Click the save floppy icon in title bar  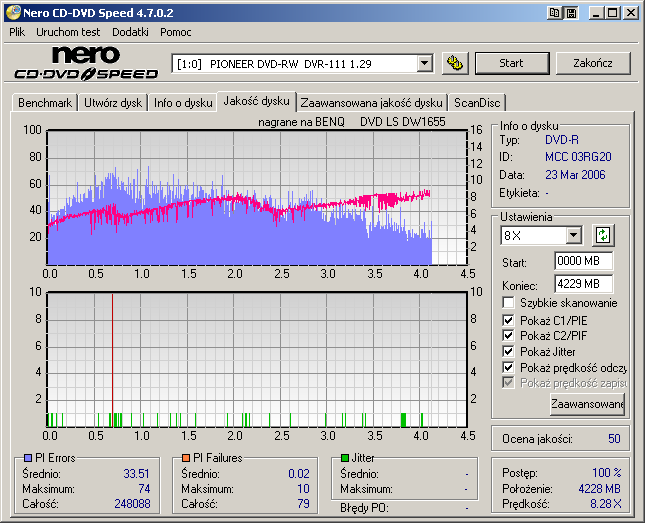(x=571, y=13)
